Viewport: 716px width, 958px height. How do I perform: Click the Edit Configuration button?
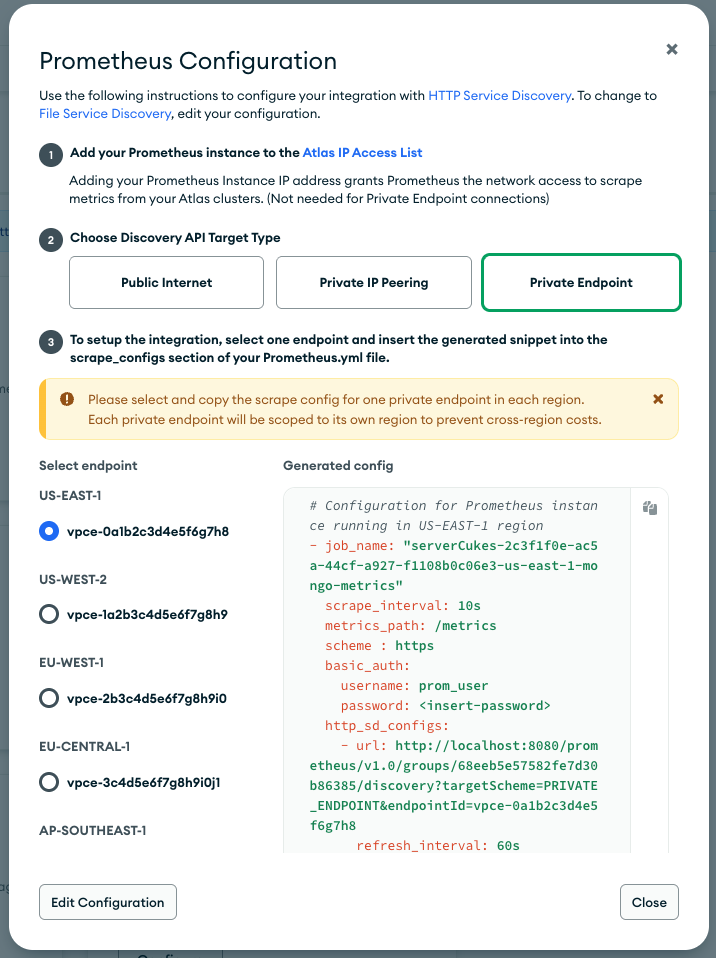pyautogui.click(x=107, y=901)
